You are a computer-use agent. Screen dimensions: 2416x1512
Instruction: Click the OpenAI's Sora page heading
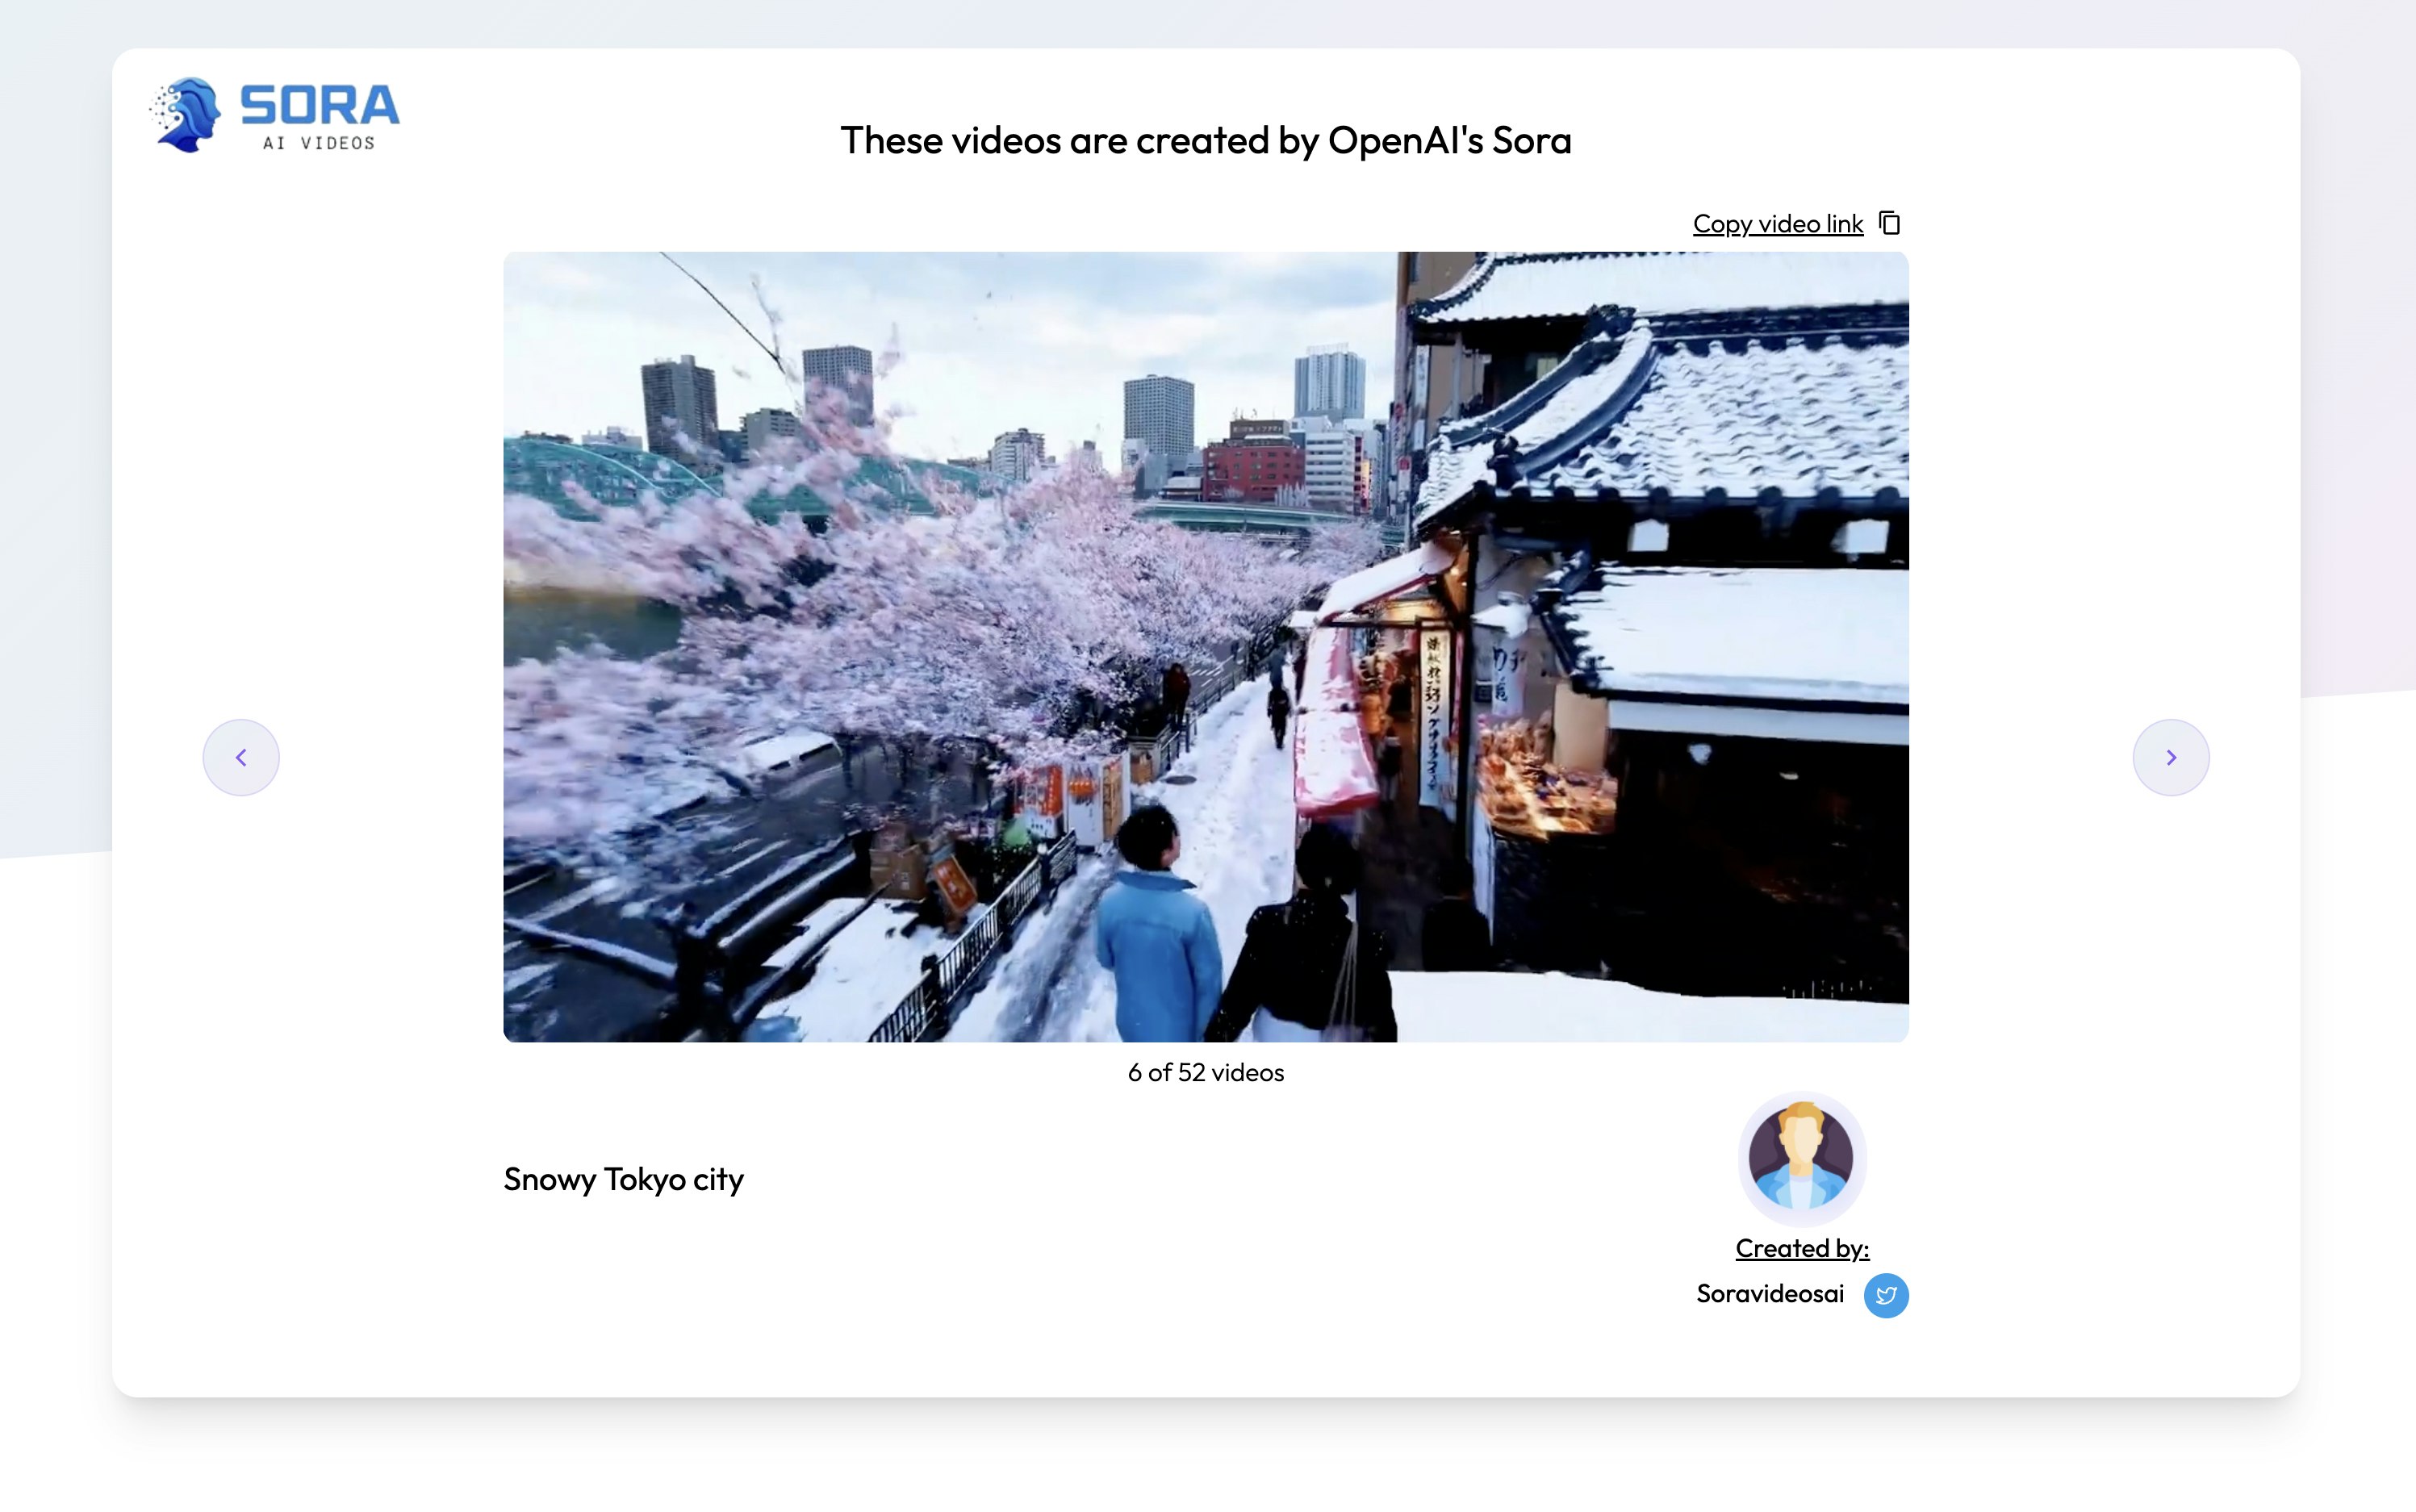(1205, 140)
